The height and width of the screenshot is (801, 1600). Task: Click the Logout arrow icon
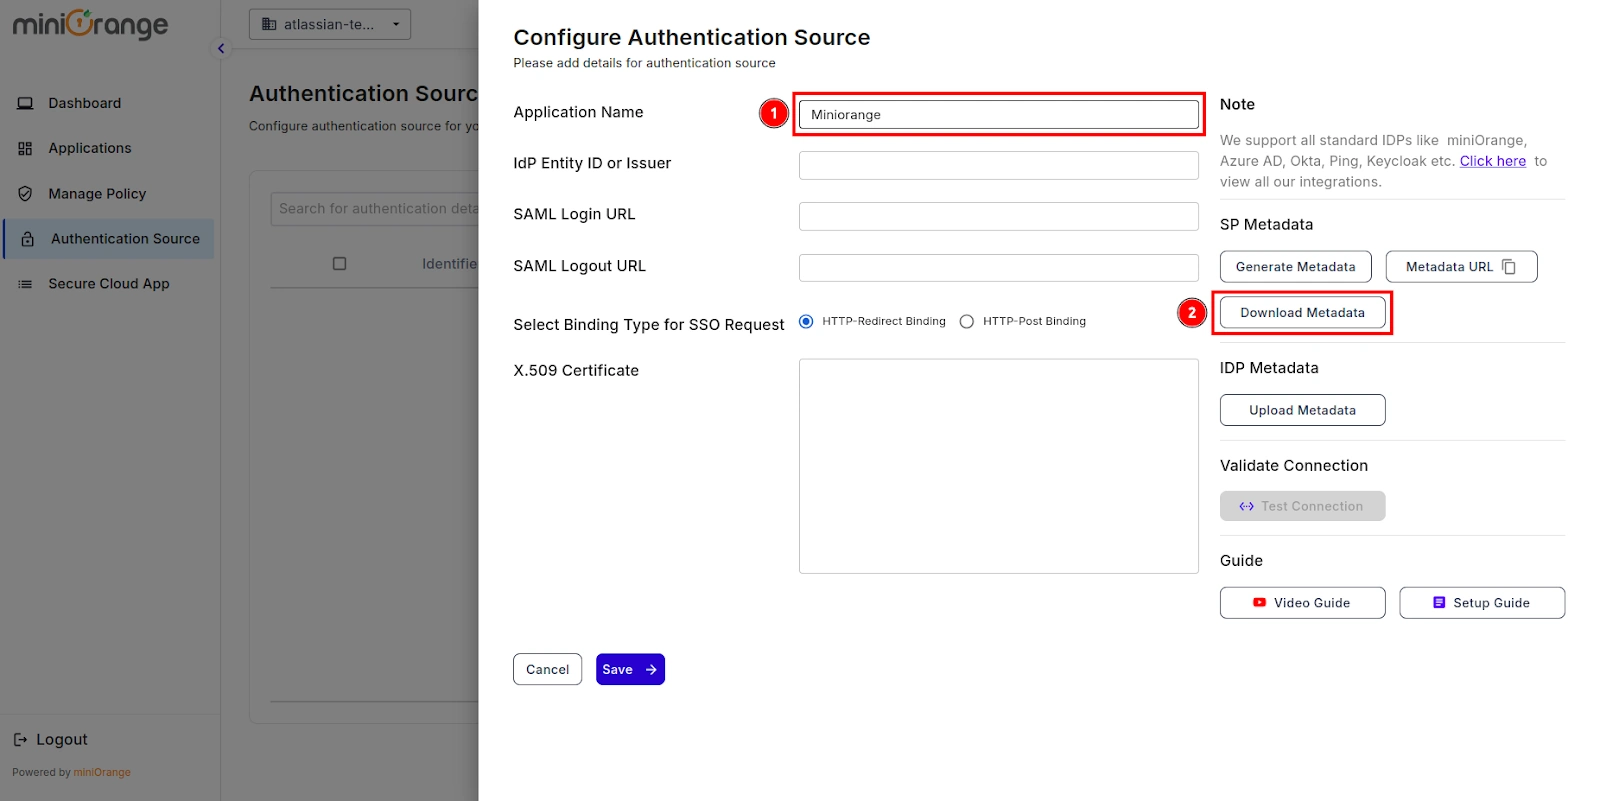[x=20, y=740]
